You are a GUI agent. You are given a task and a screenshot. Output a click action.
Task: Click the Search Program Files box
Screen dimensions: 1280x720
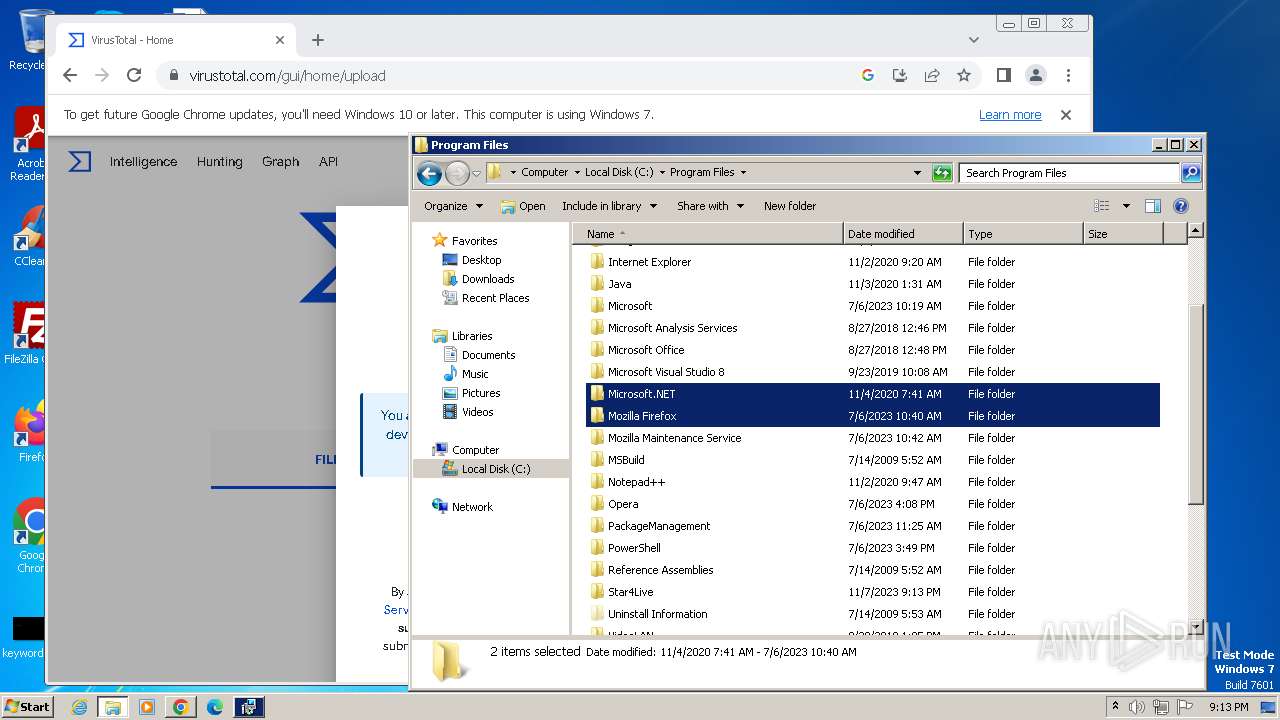point(1069,173)
